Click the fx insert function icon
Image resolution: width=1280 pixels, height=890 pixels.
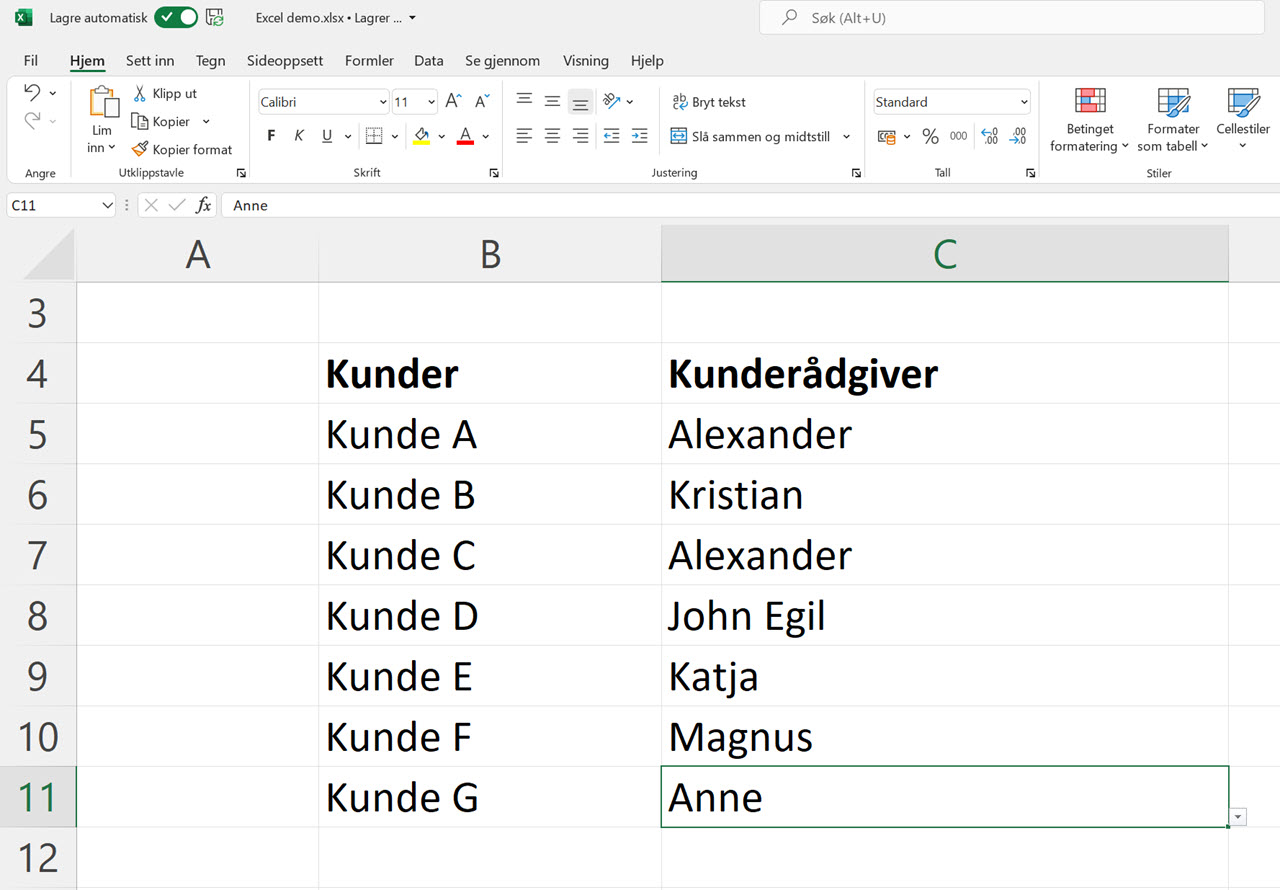point(203,205)
